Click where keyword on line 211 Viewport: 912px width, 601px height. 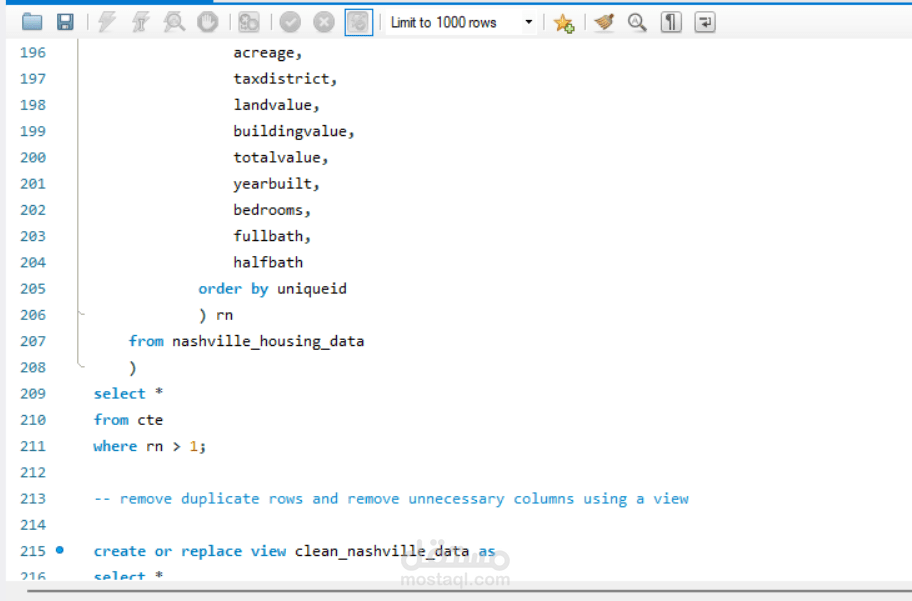click(x=115, y=446)
